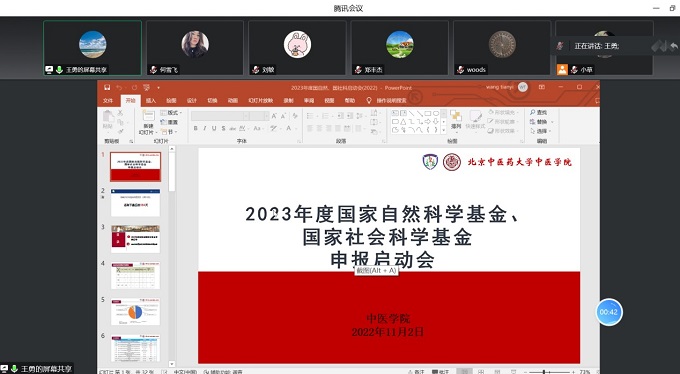
Task: Expand the shapes gallery more arrow
Action: (x=443, y=130)
